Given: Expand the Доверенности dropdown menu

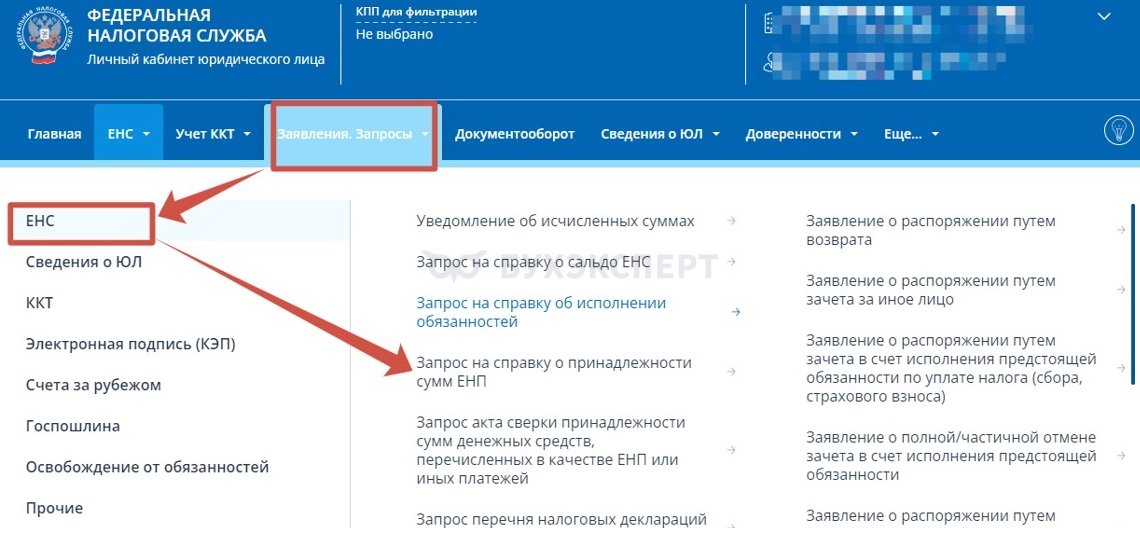Looking at the screenshot, I should (x=801, y=134).
